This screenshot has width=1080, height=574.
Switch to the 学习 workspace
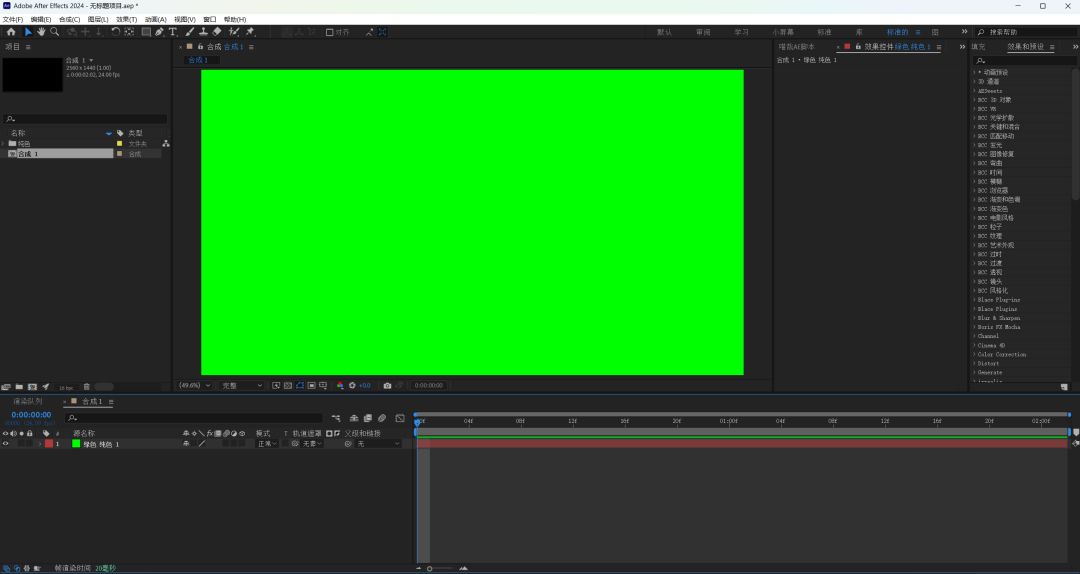click(x=741, y=32)
